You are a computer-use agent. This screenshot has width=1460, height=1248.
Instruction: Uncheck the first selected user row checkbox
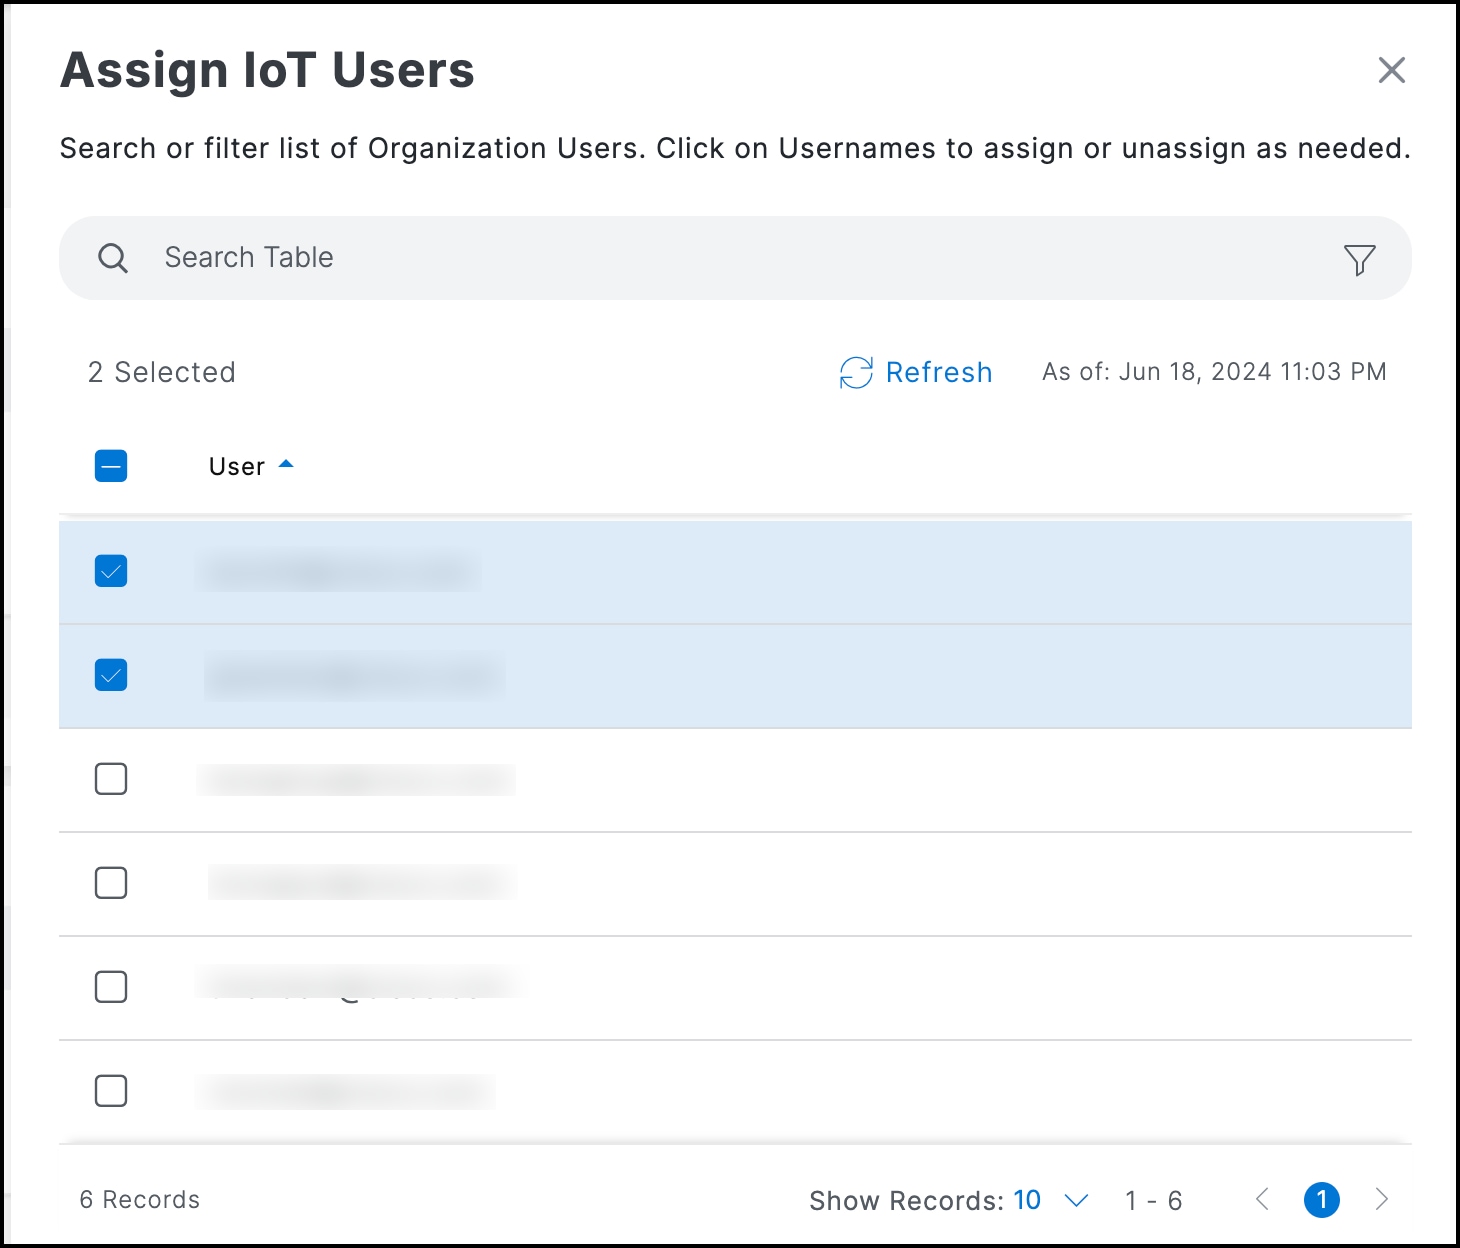pos(111,571)
